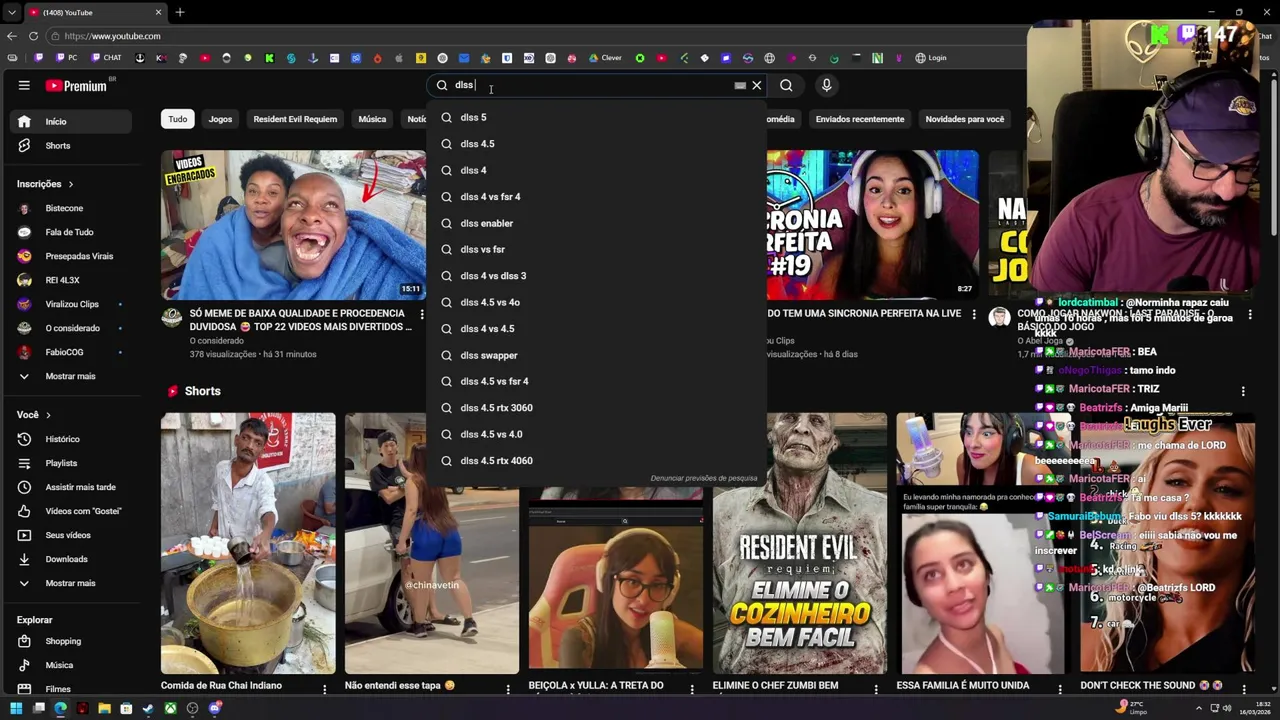Viewport: 1280px width, 720px height.
Task: Start voice search with microphone icon
Action: tap(826, 85)
